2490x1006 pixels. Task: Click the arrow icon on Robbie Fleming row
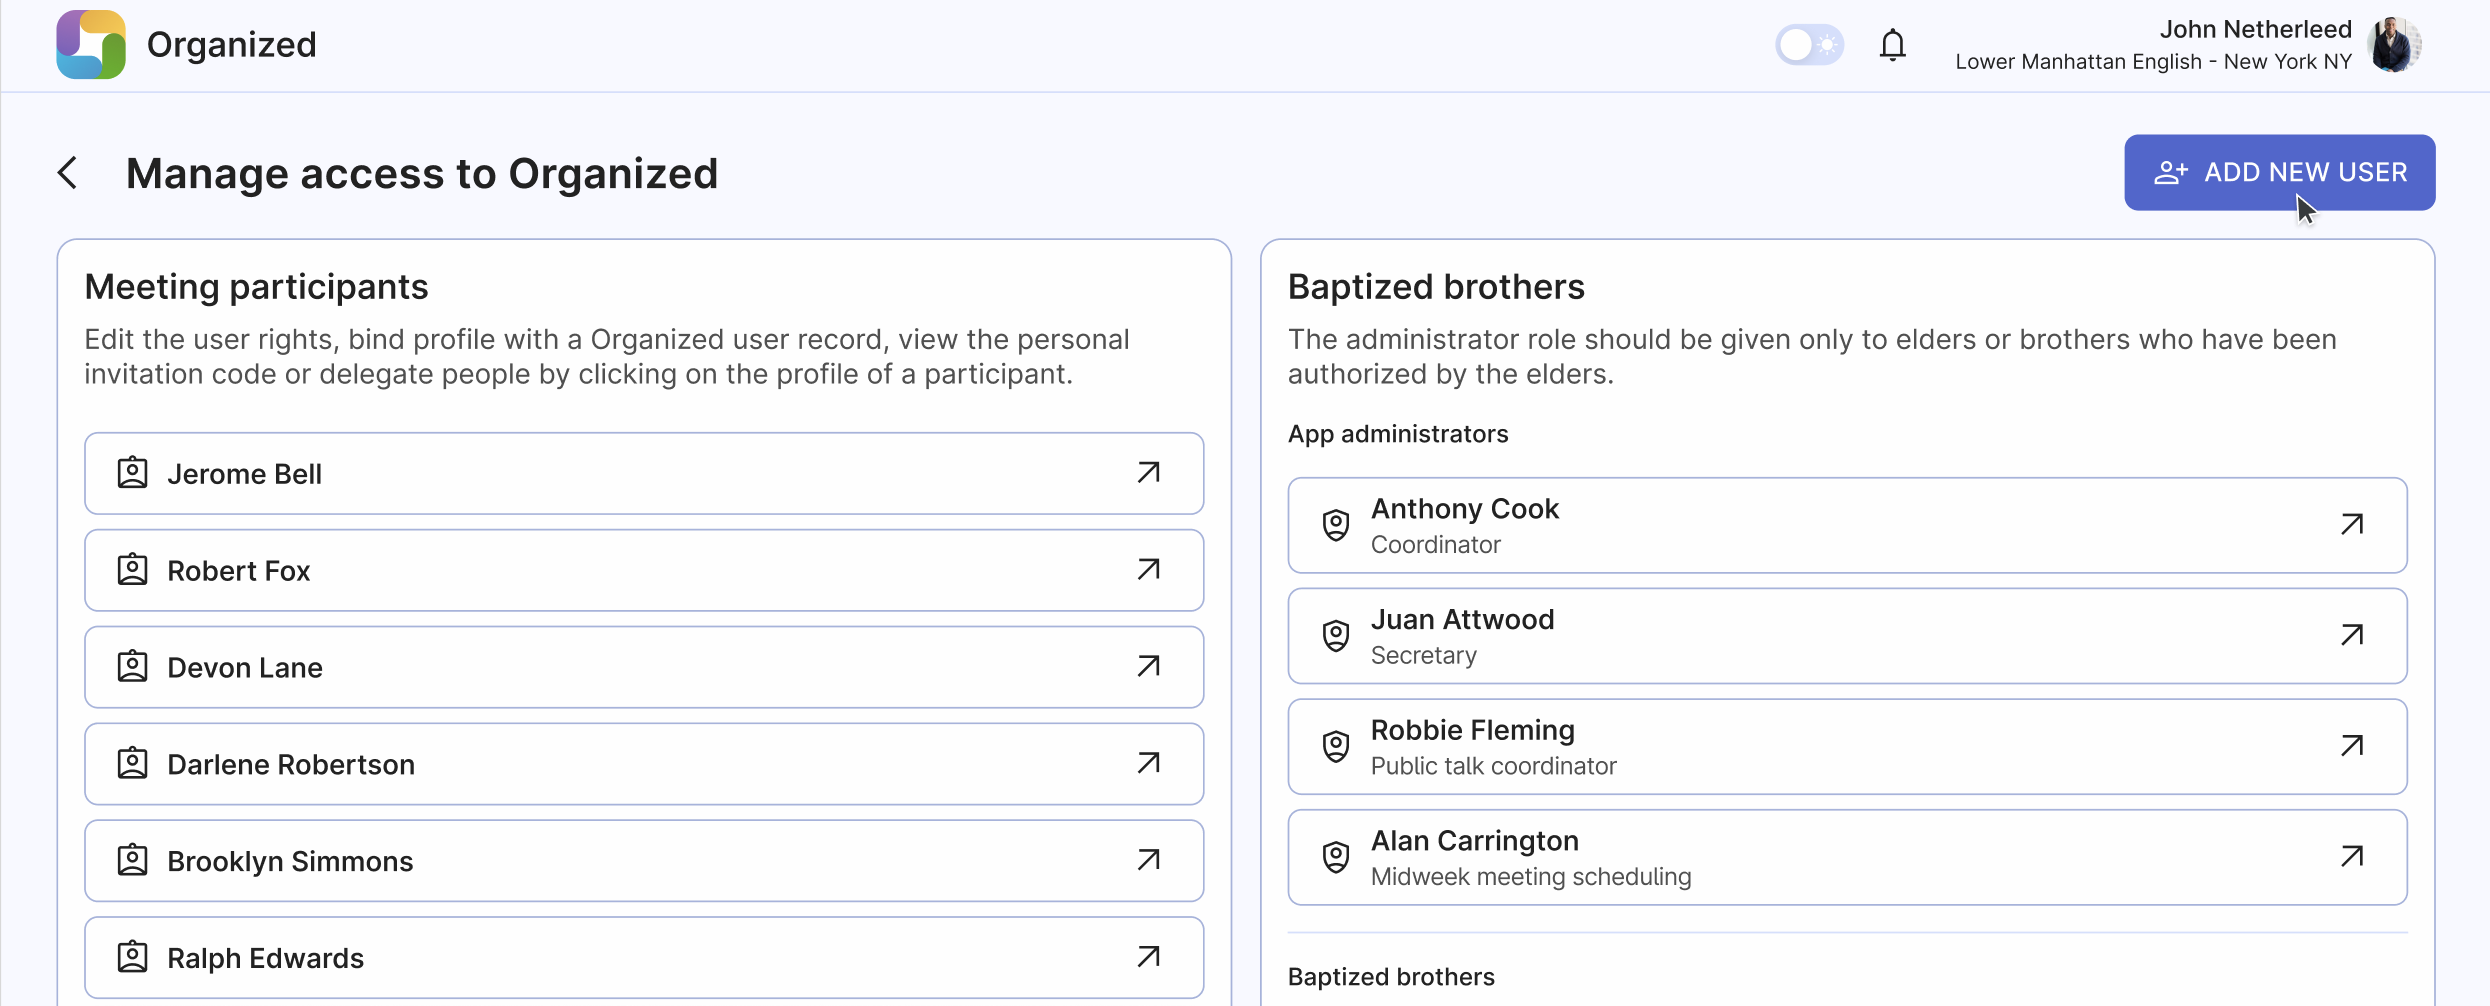pos(2351,746)
